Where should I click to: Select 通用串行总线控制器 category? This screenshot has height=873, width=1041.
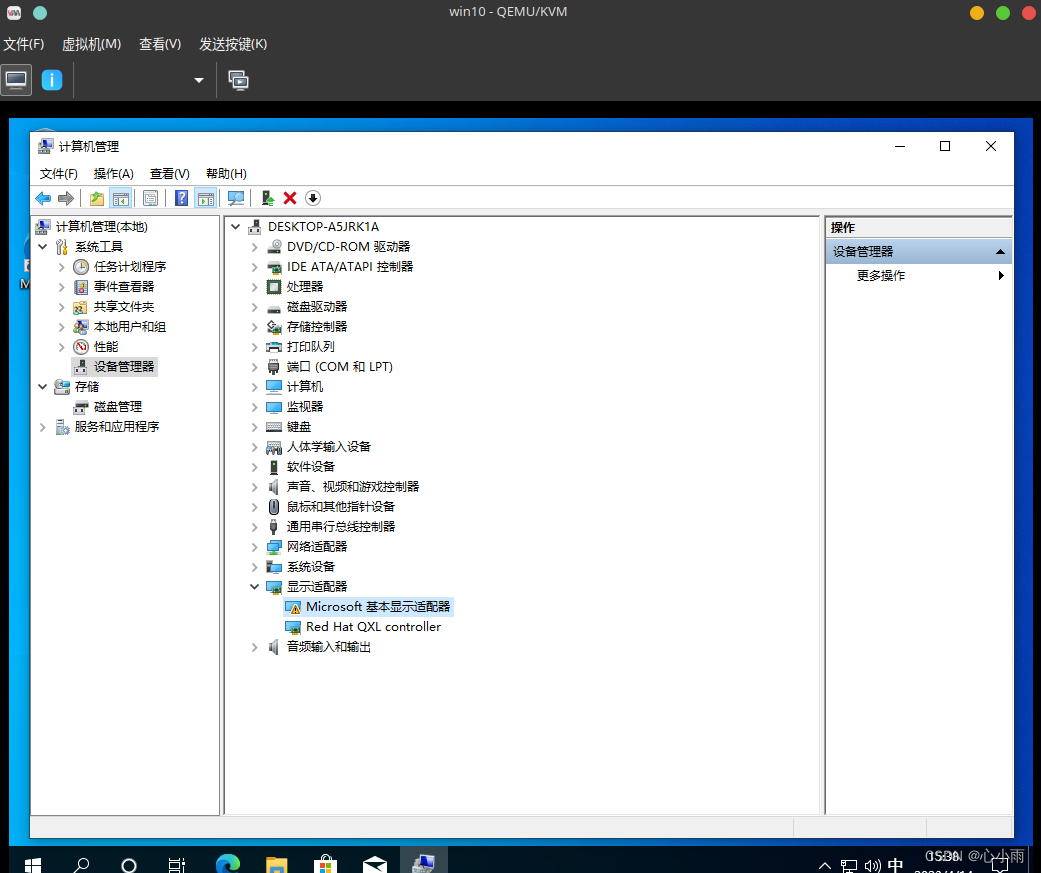pyautogui.click(x=341, y=526)
